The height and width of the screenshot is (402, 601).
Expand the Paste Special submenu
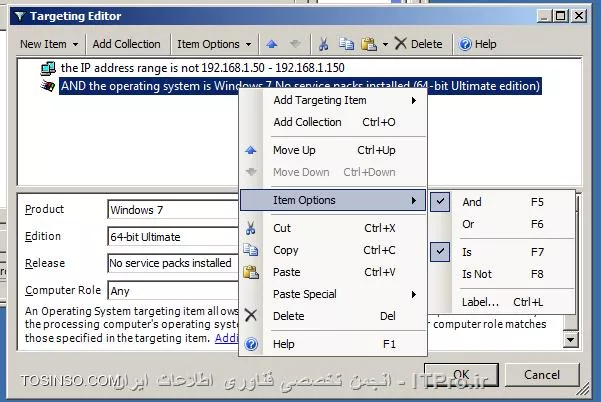coord(333,294)
